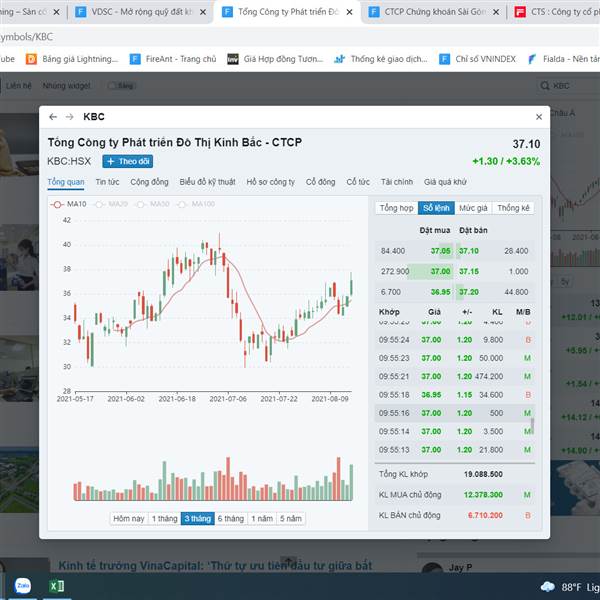This screenshot has width=600, height=600.
Task: Open the Cộng đồng tab
Action: tap(149, 182)
